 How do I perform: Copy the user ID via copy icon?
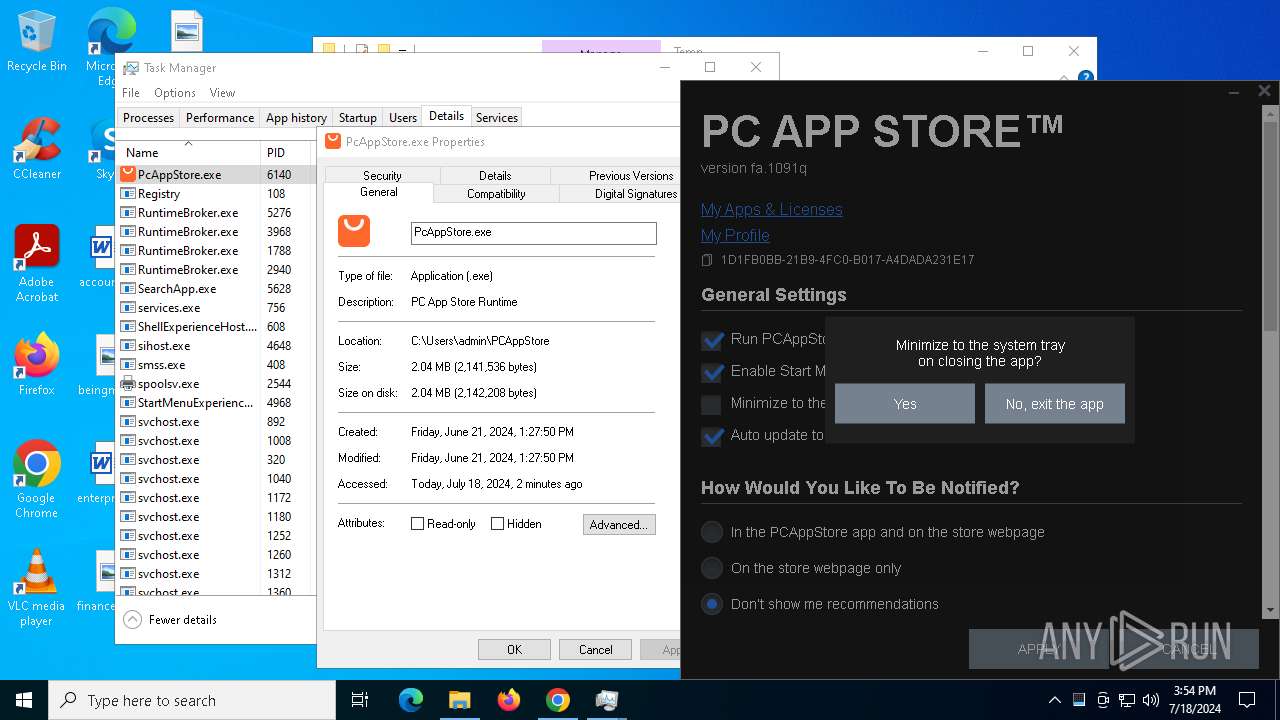tap(707, 260)
